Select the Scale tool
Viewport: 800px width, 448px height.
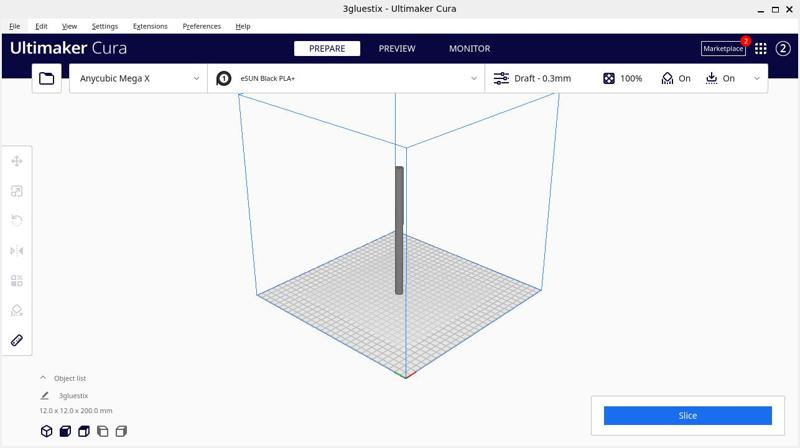[x=17, y=191]
